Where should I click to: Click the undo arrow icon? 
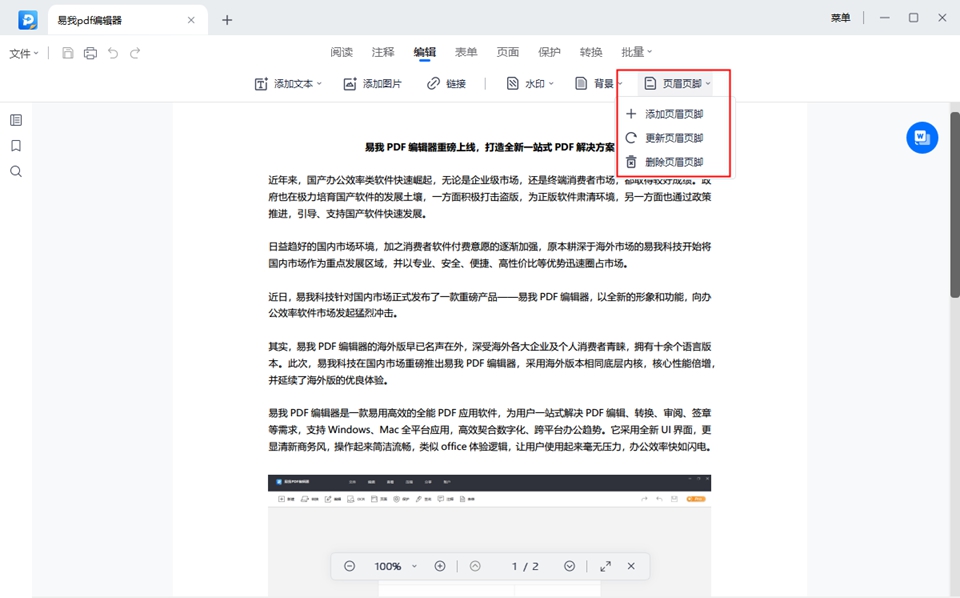pos(113,53)
